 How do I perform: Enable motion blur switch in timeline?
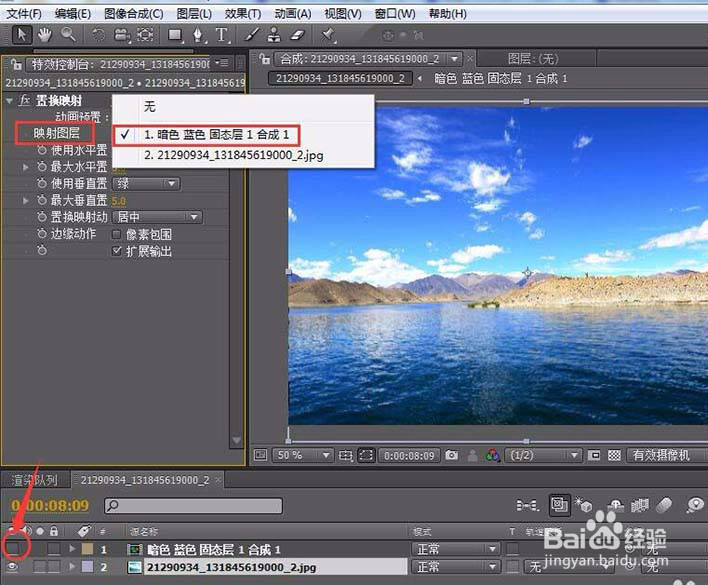click(664, 505)
